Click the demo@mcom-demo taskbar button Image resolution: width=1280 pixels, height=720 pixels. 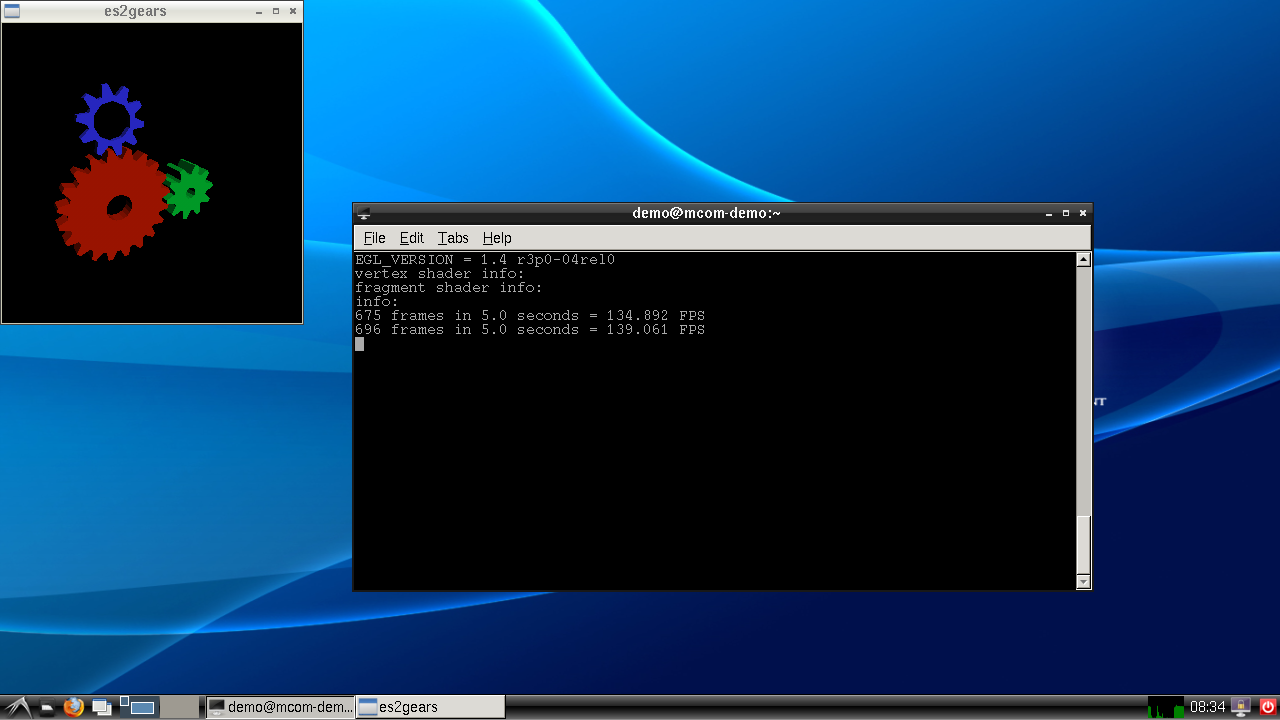coord(280,707)
